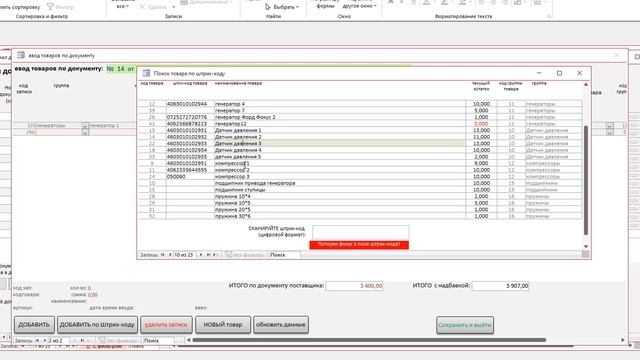This screenshot has width=640, height=360.
Task: Click the текущий остаток column header
Action: tap(481, 86)
